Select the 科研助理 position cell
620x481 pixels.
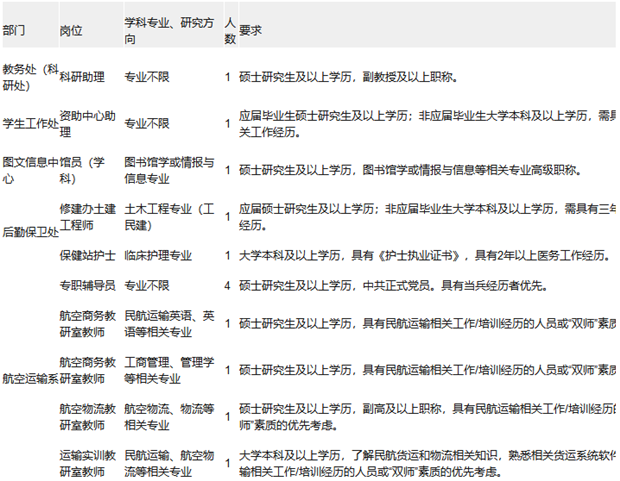pyautogui.click(x=85, y=76)
